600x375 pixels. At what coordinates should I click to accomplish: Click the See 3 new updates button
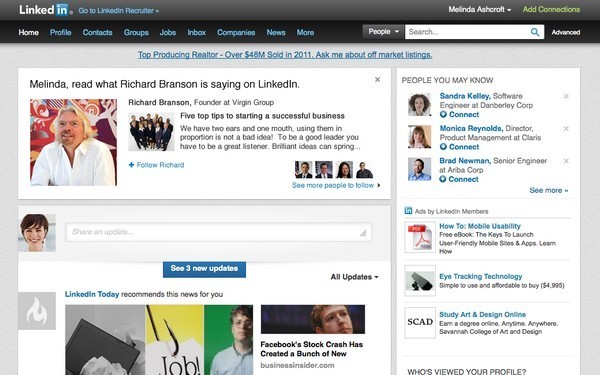pyautogui.click(x=204, y=269)
